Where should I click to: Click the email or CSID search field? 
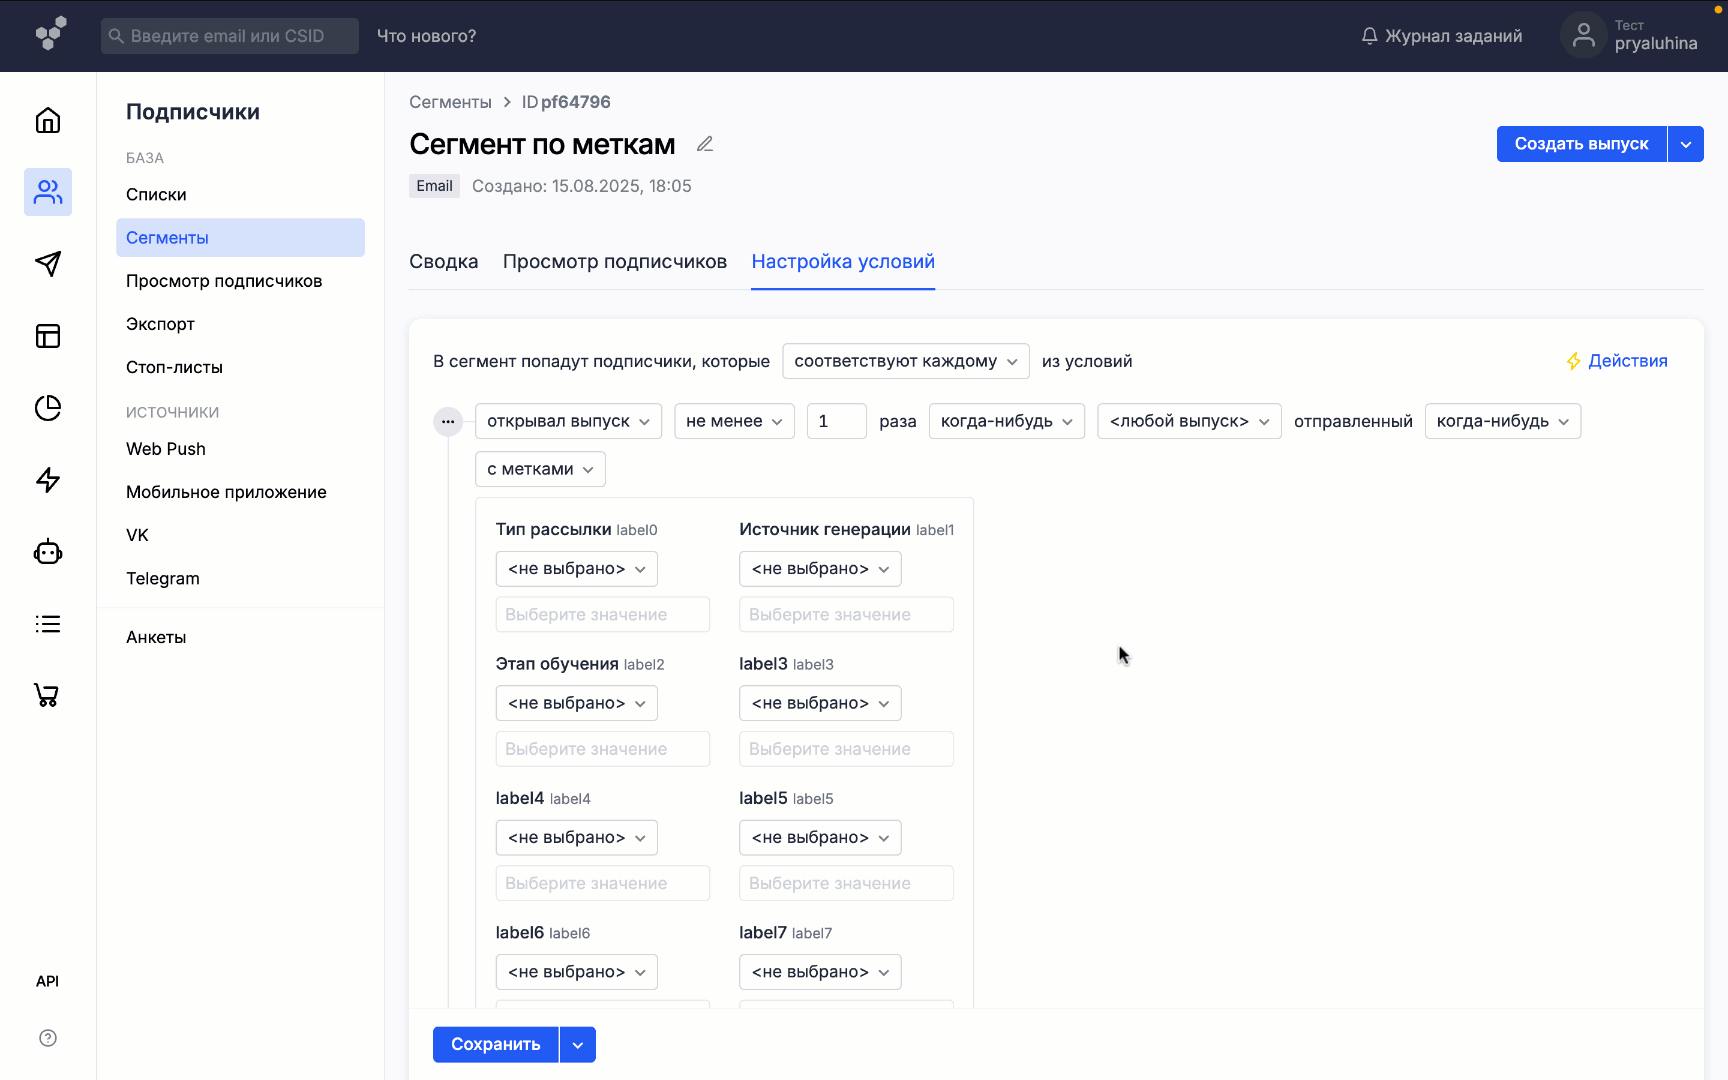(x=230, y=36)
